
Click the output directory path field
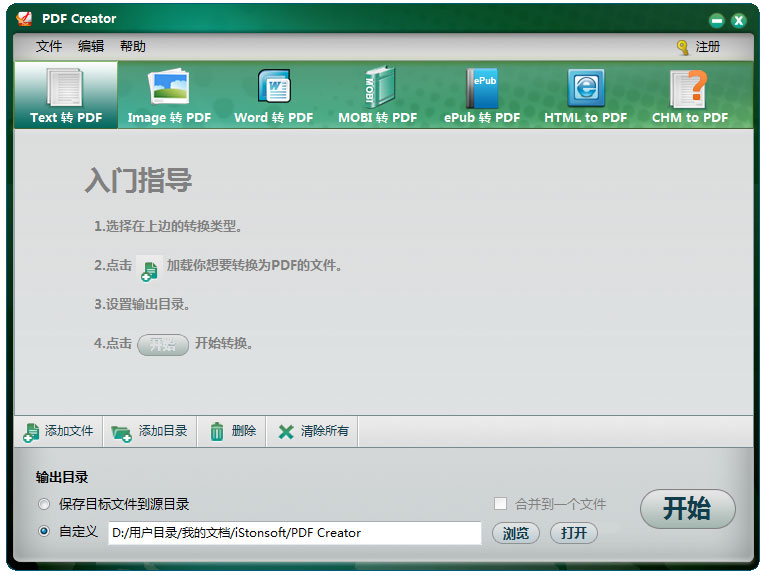click(x=294, y=533)
